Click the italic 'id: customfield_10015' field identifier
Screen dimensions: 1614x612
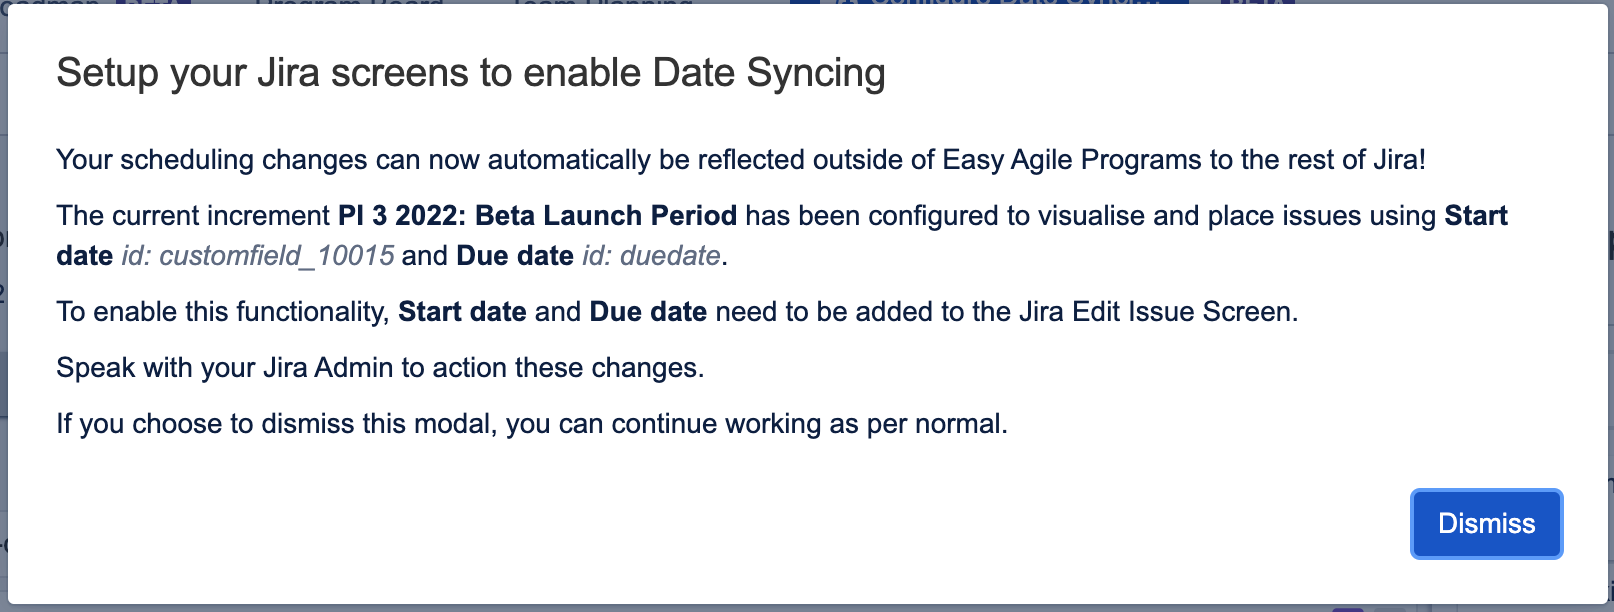[x=258, y=256]
